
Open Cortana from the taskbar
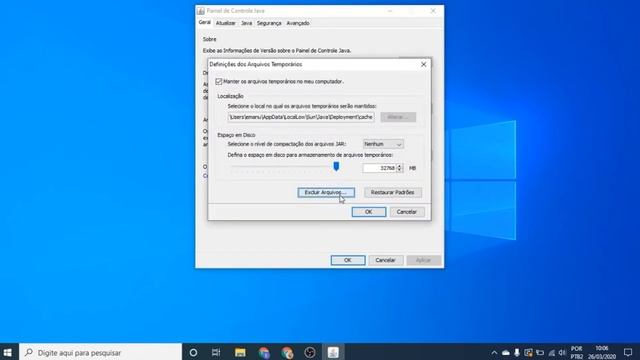193,352
